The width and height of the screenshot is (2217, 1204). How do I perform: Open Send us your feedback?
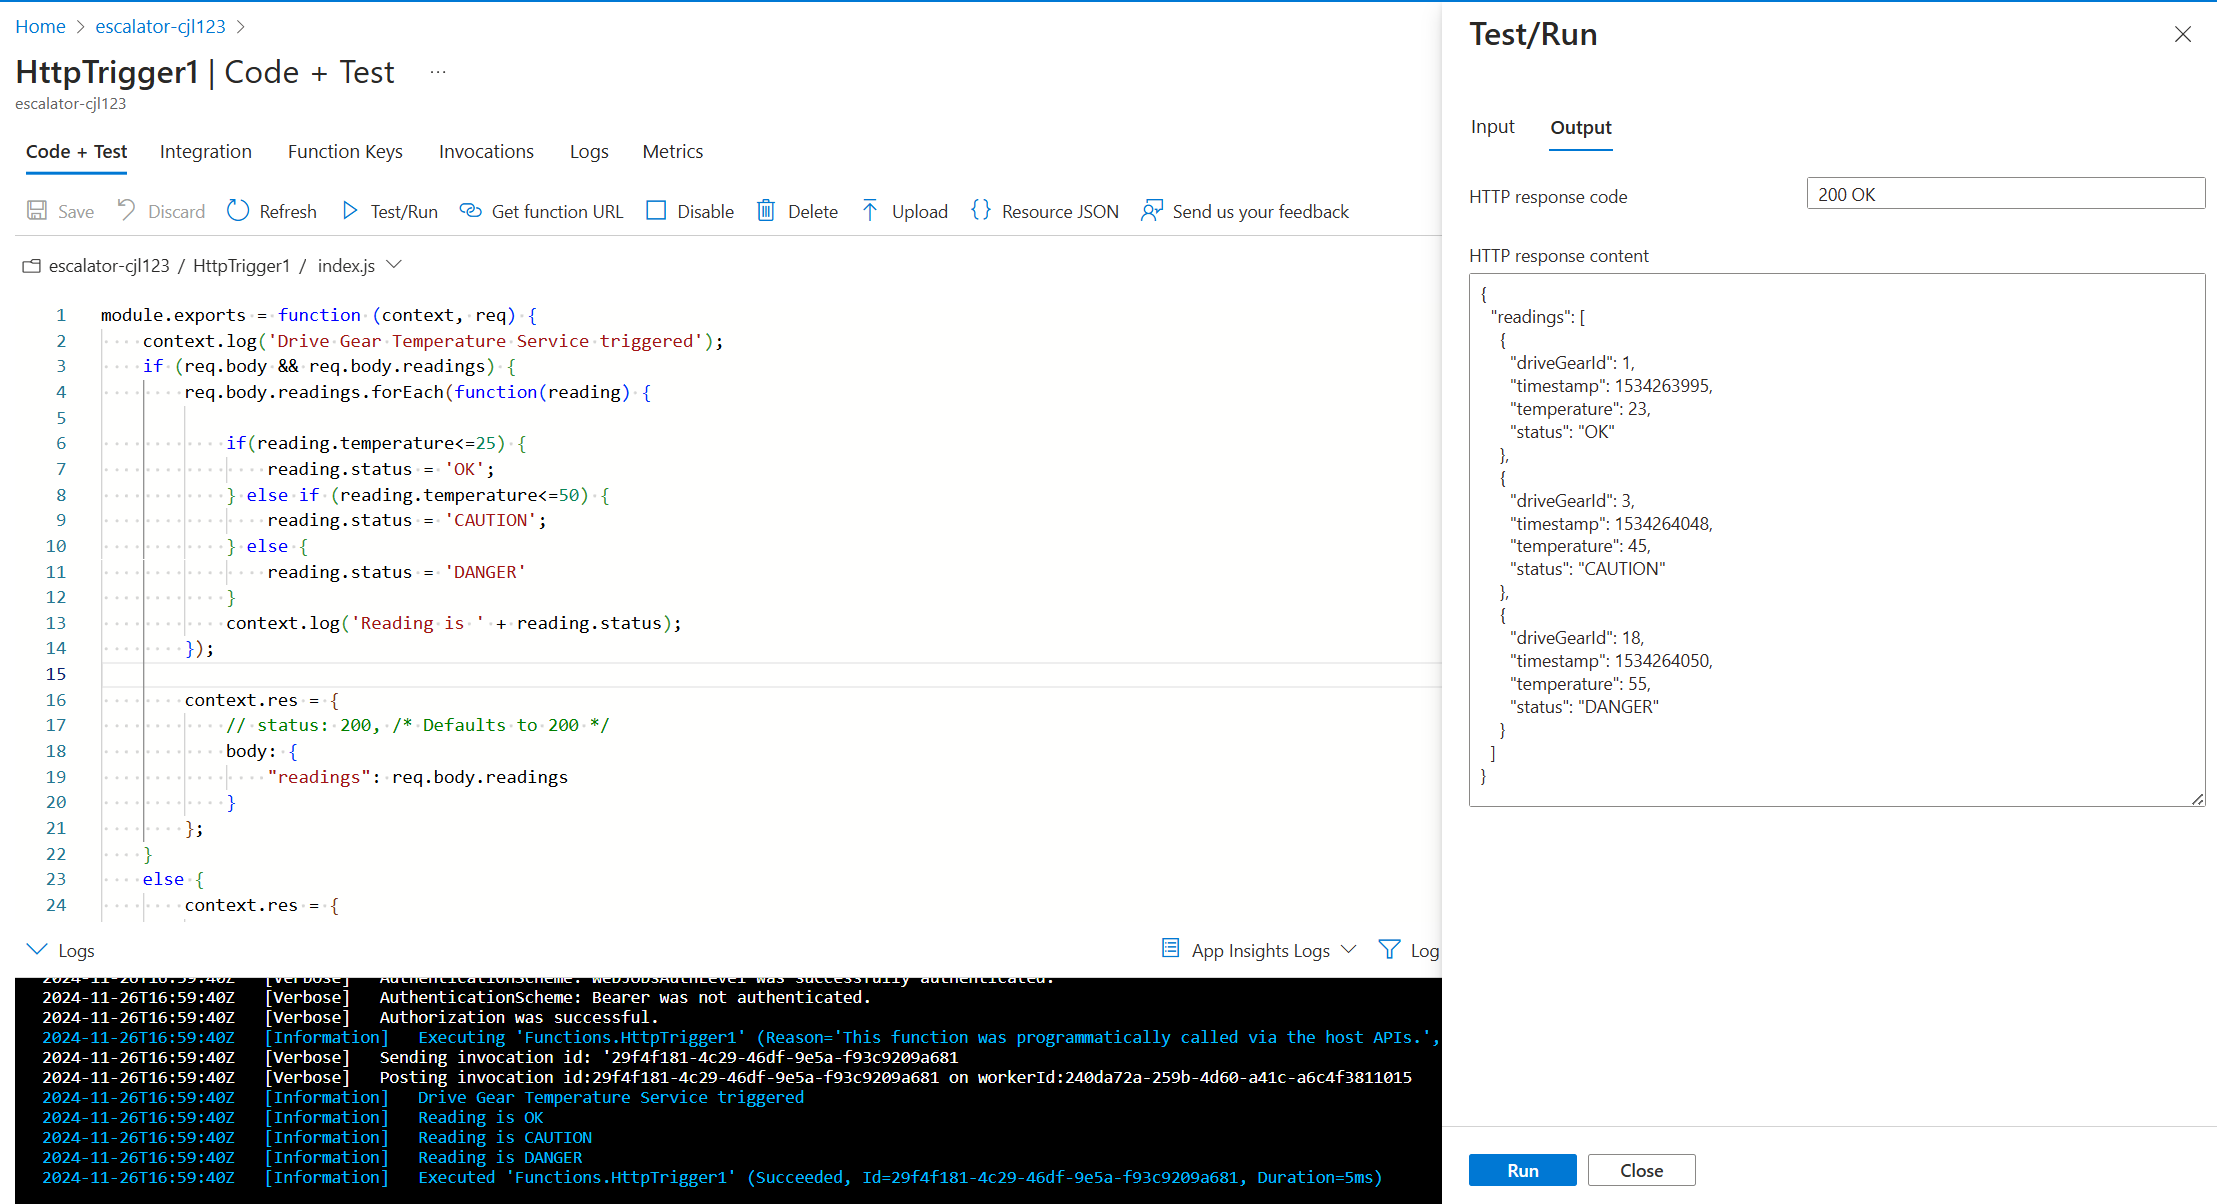tap(1245, 211)
